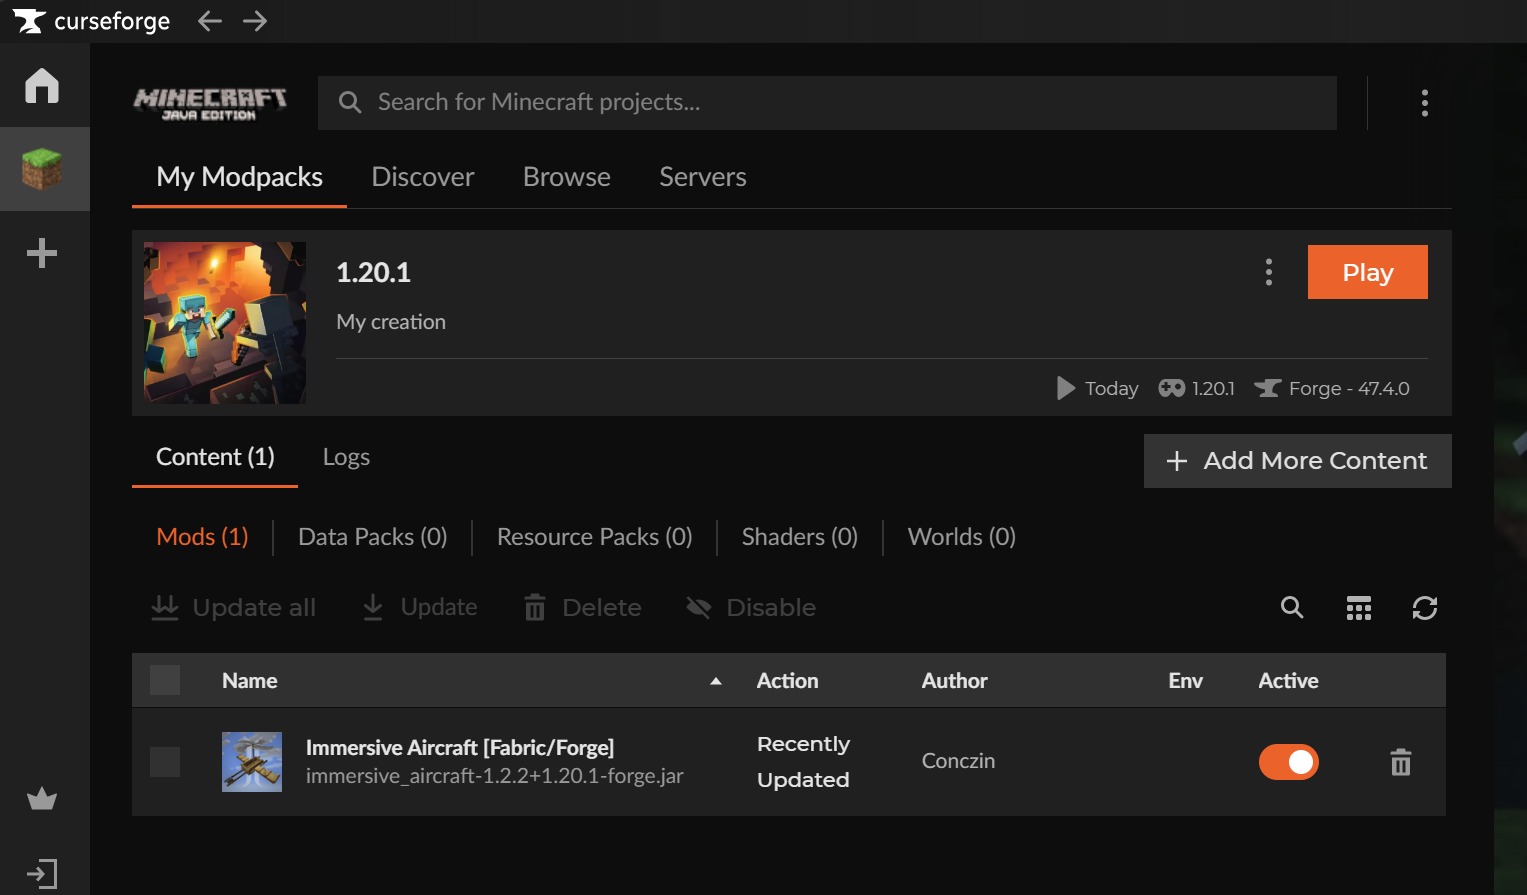Image resolution: width=1527 pixels, height=895 pixels.
Task: Click author name Conczin
Action: pos(958,761)
